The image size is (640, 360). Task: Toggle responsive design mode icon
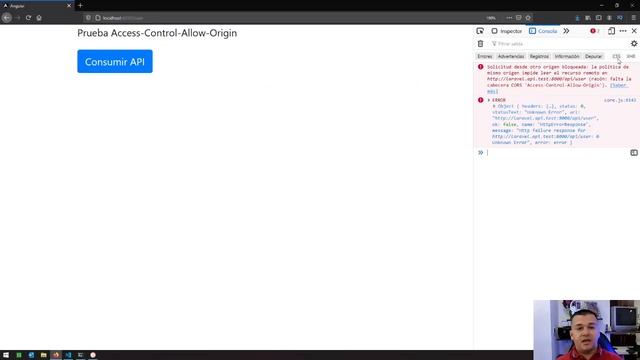611,31
